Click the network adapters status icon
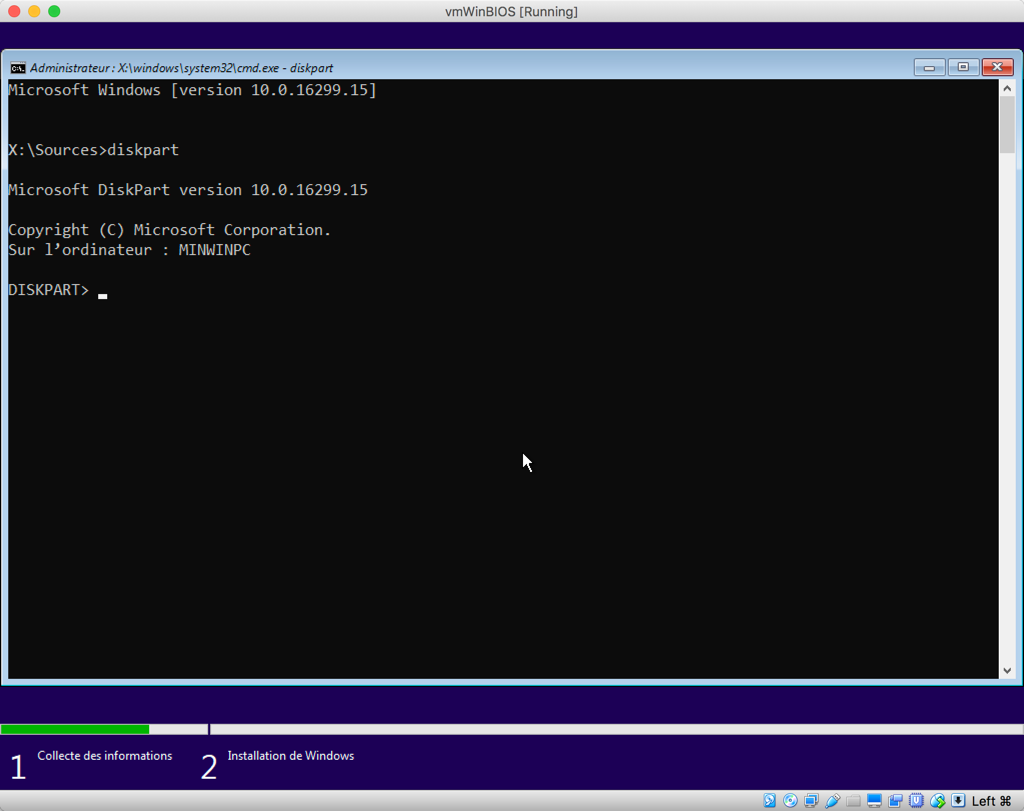This screenshot has width=1024, height=811. click(x=811, y=801)
